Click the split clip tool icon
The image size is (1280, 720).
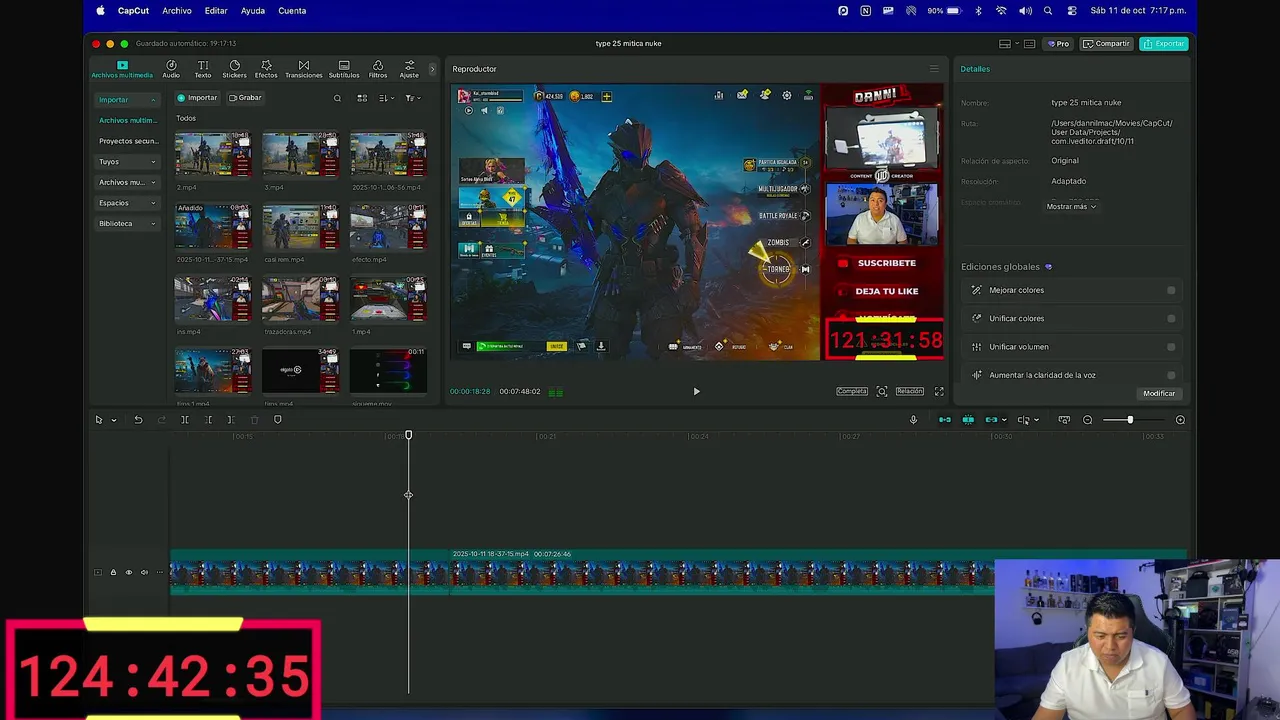coord(185,420)
